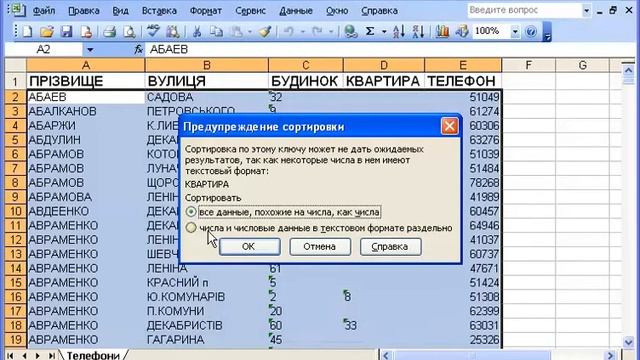Image resolution: width=640 pixels, height=360 pixels.
Task: Cut selection with the scissors icon
Action: (197, 31)
